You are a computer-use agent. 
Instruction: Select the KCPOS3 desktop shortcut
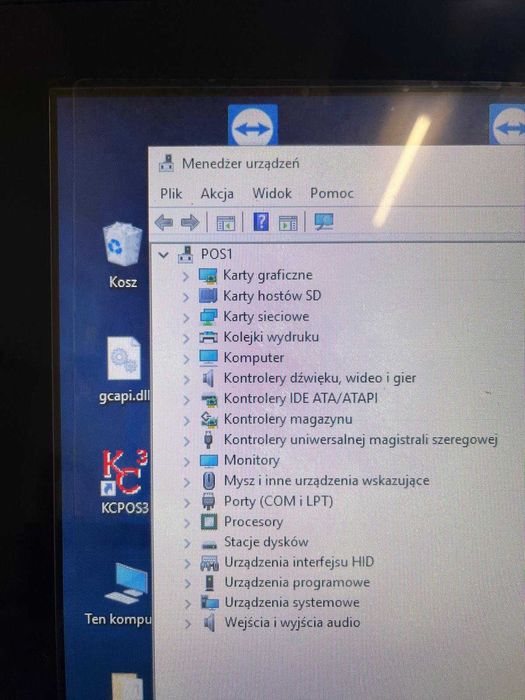[124, 483]
